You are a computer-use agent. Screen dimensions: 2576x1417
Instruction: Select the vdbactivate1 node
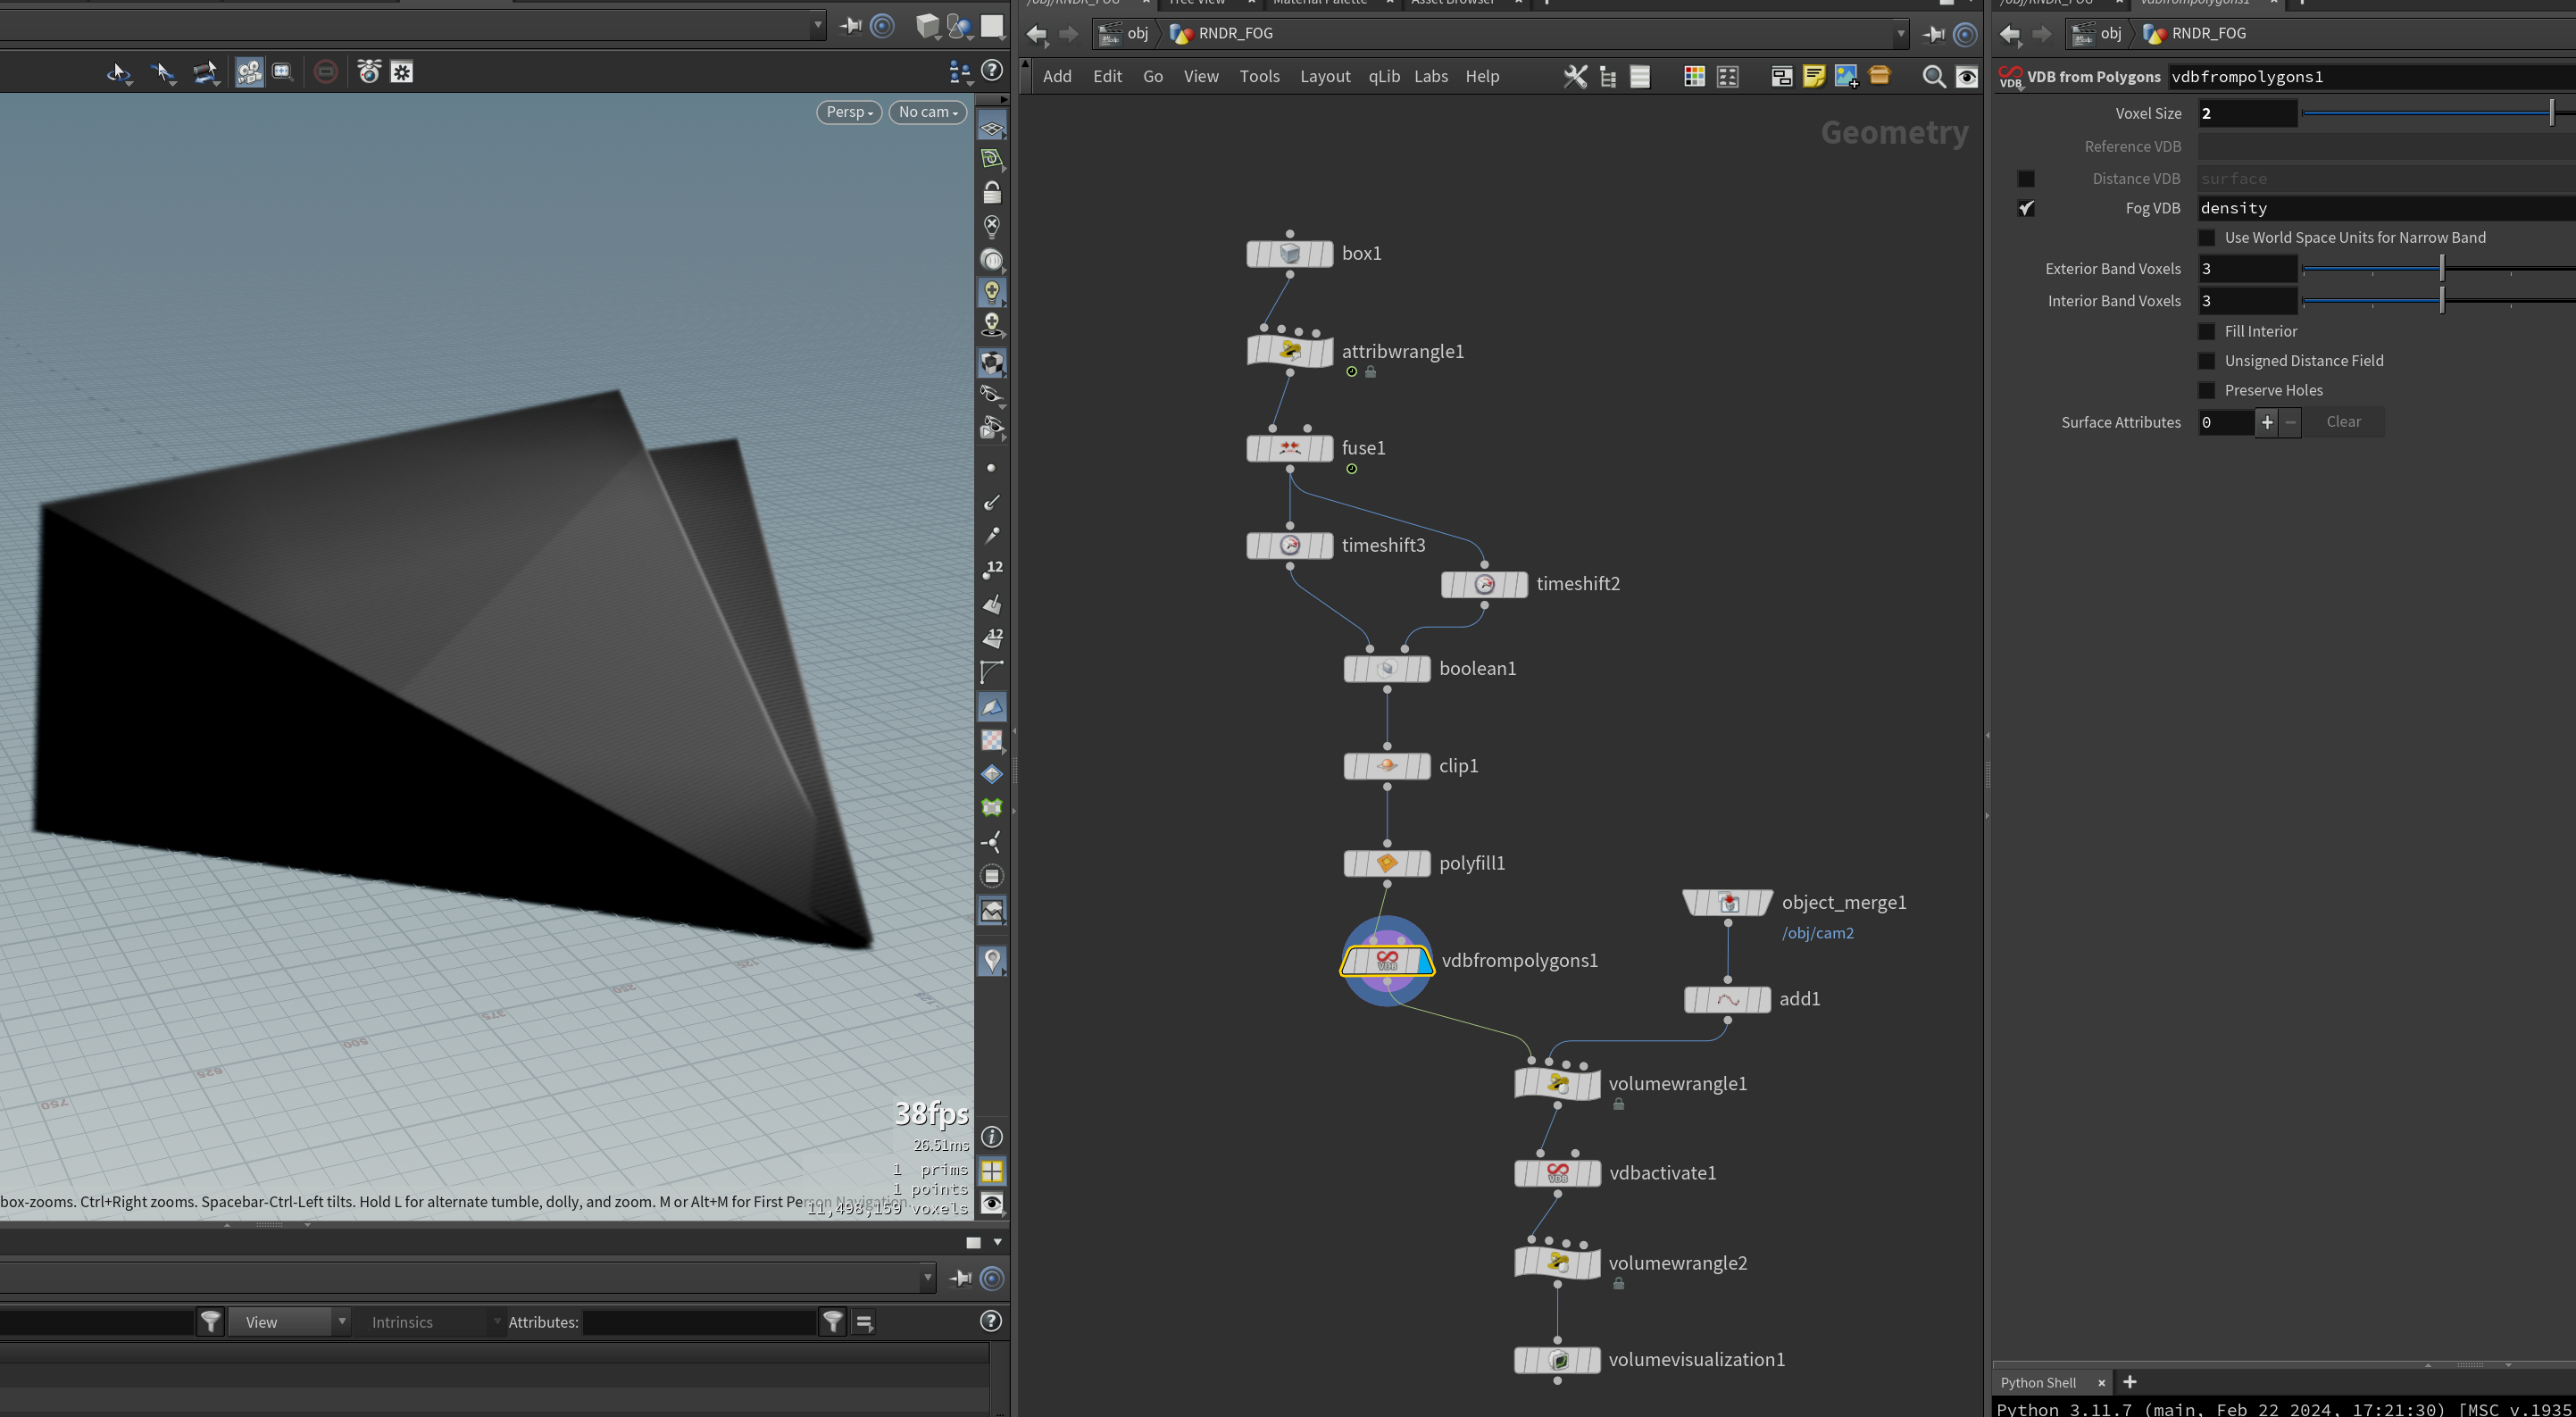click(1557, 1173)
